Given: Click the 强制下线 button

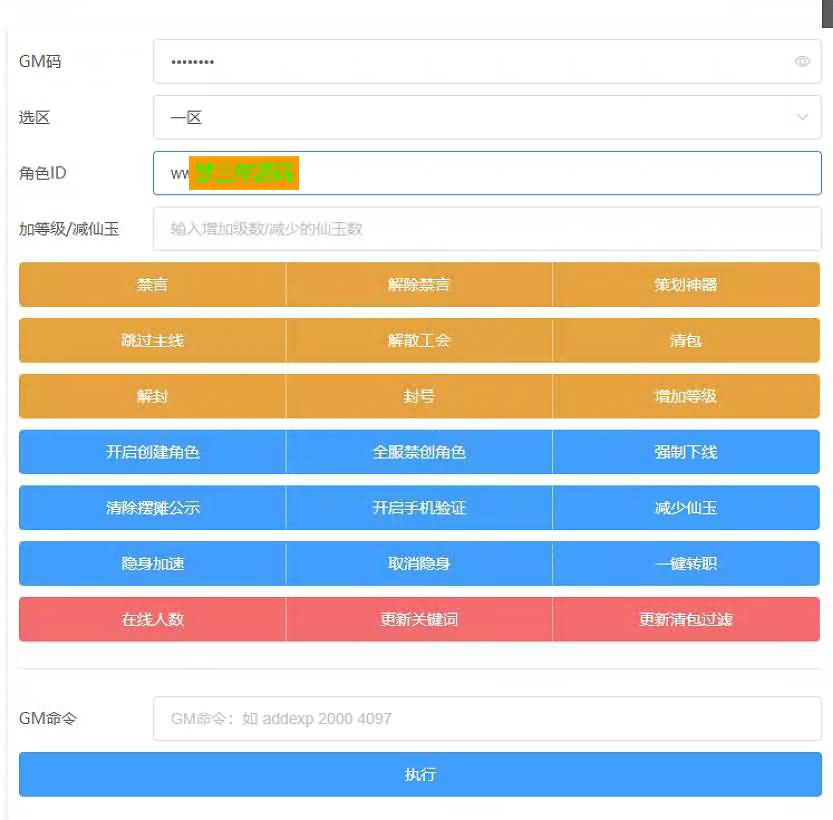Looking at the screenshot, I should [x=686, y=452].
